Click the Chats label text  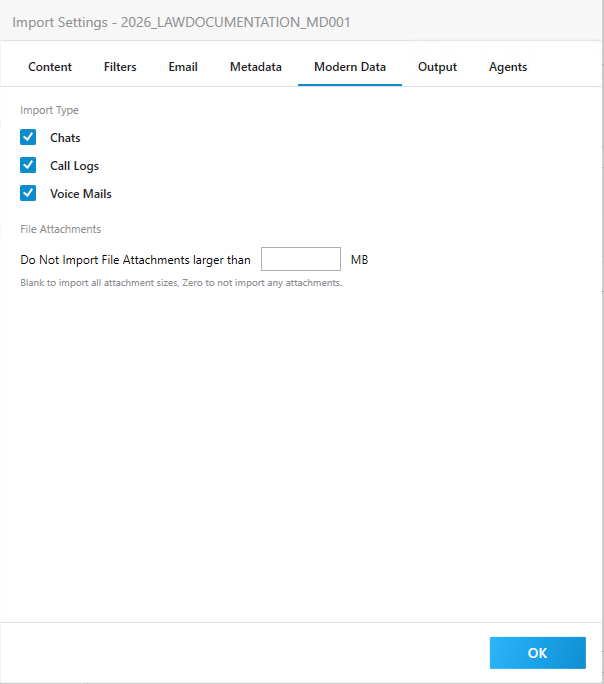click(x=65, y=138)
